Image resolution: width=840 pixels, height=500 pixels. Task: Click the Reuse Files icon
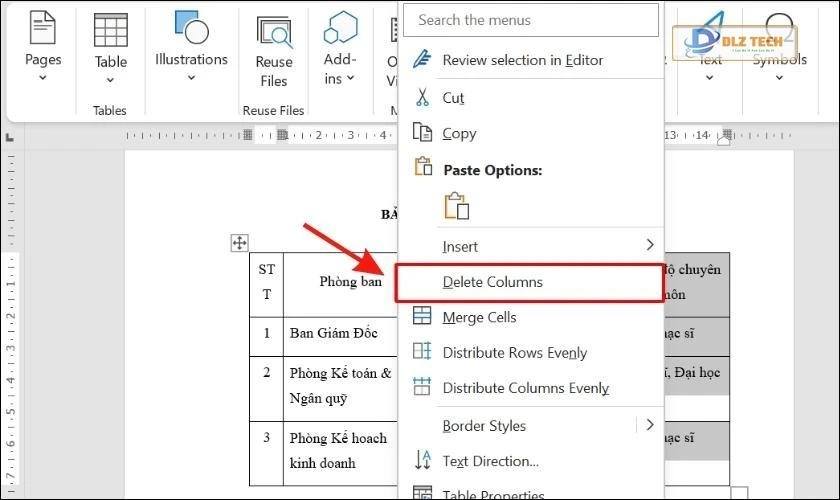pos(273,33)
